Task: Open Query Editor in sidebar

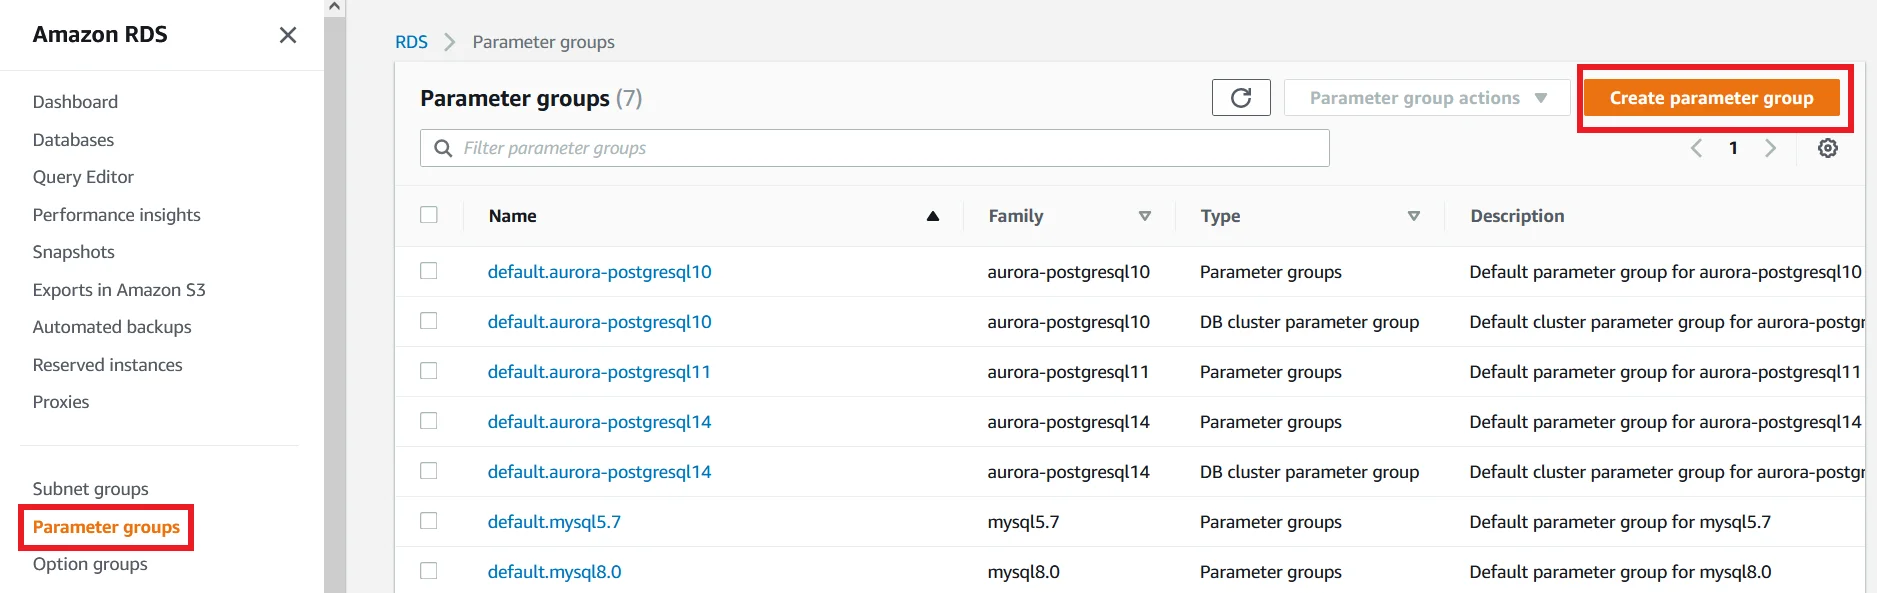Action: [x=83, y=177]
